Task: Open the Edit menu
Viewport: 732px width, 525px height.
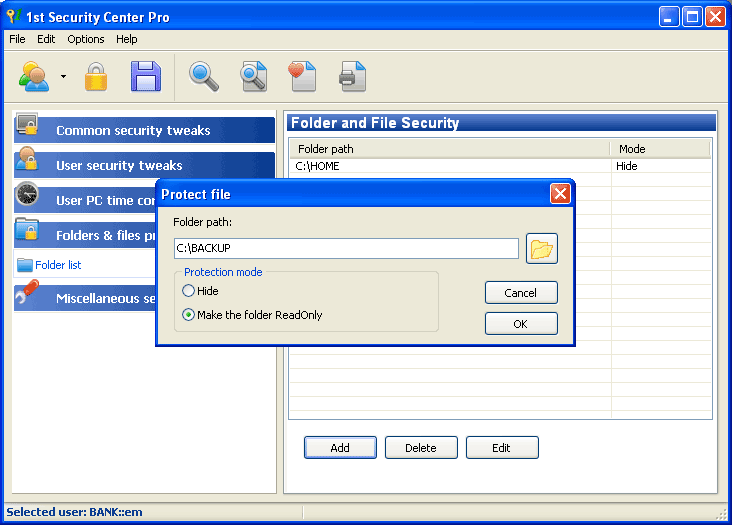Action: coord(46,39)
